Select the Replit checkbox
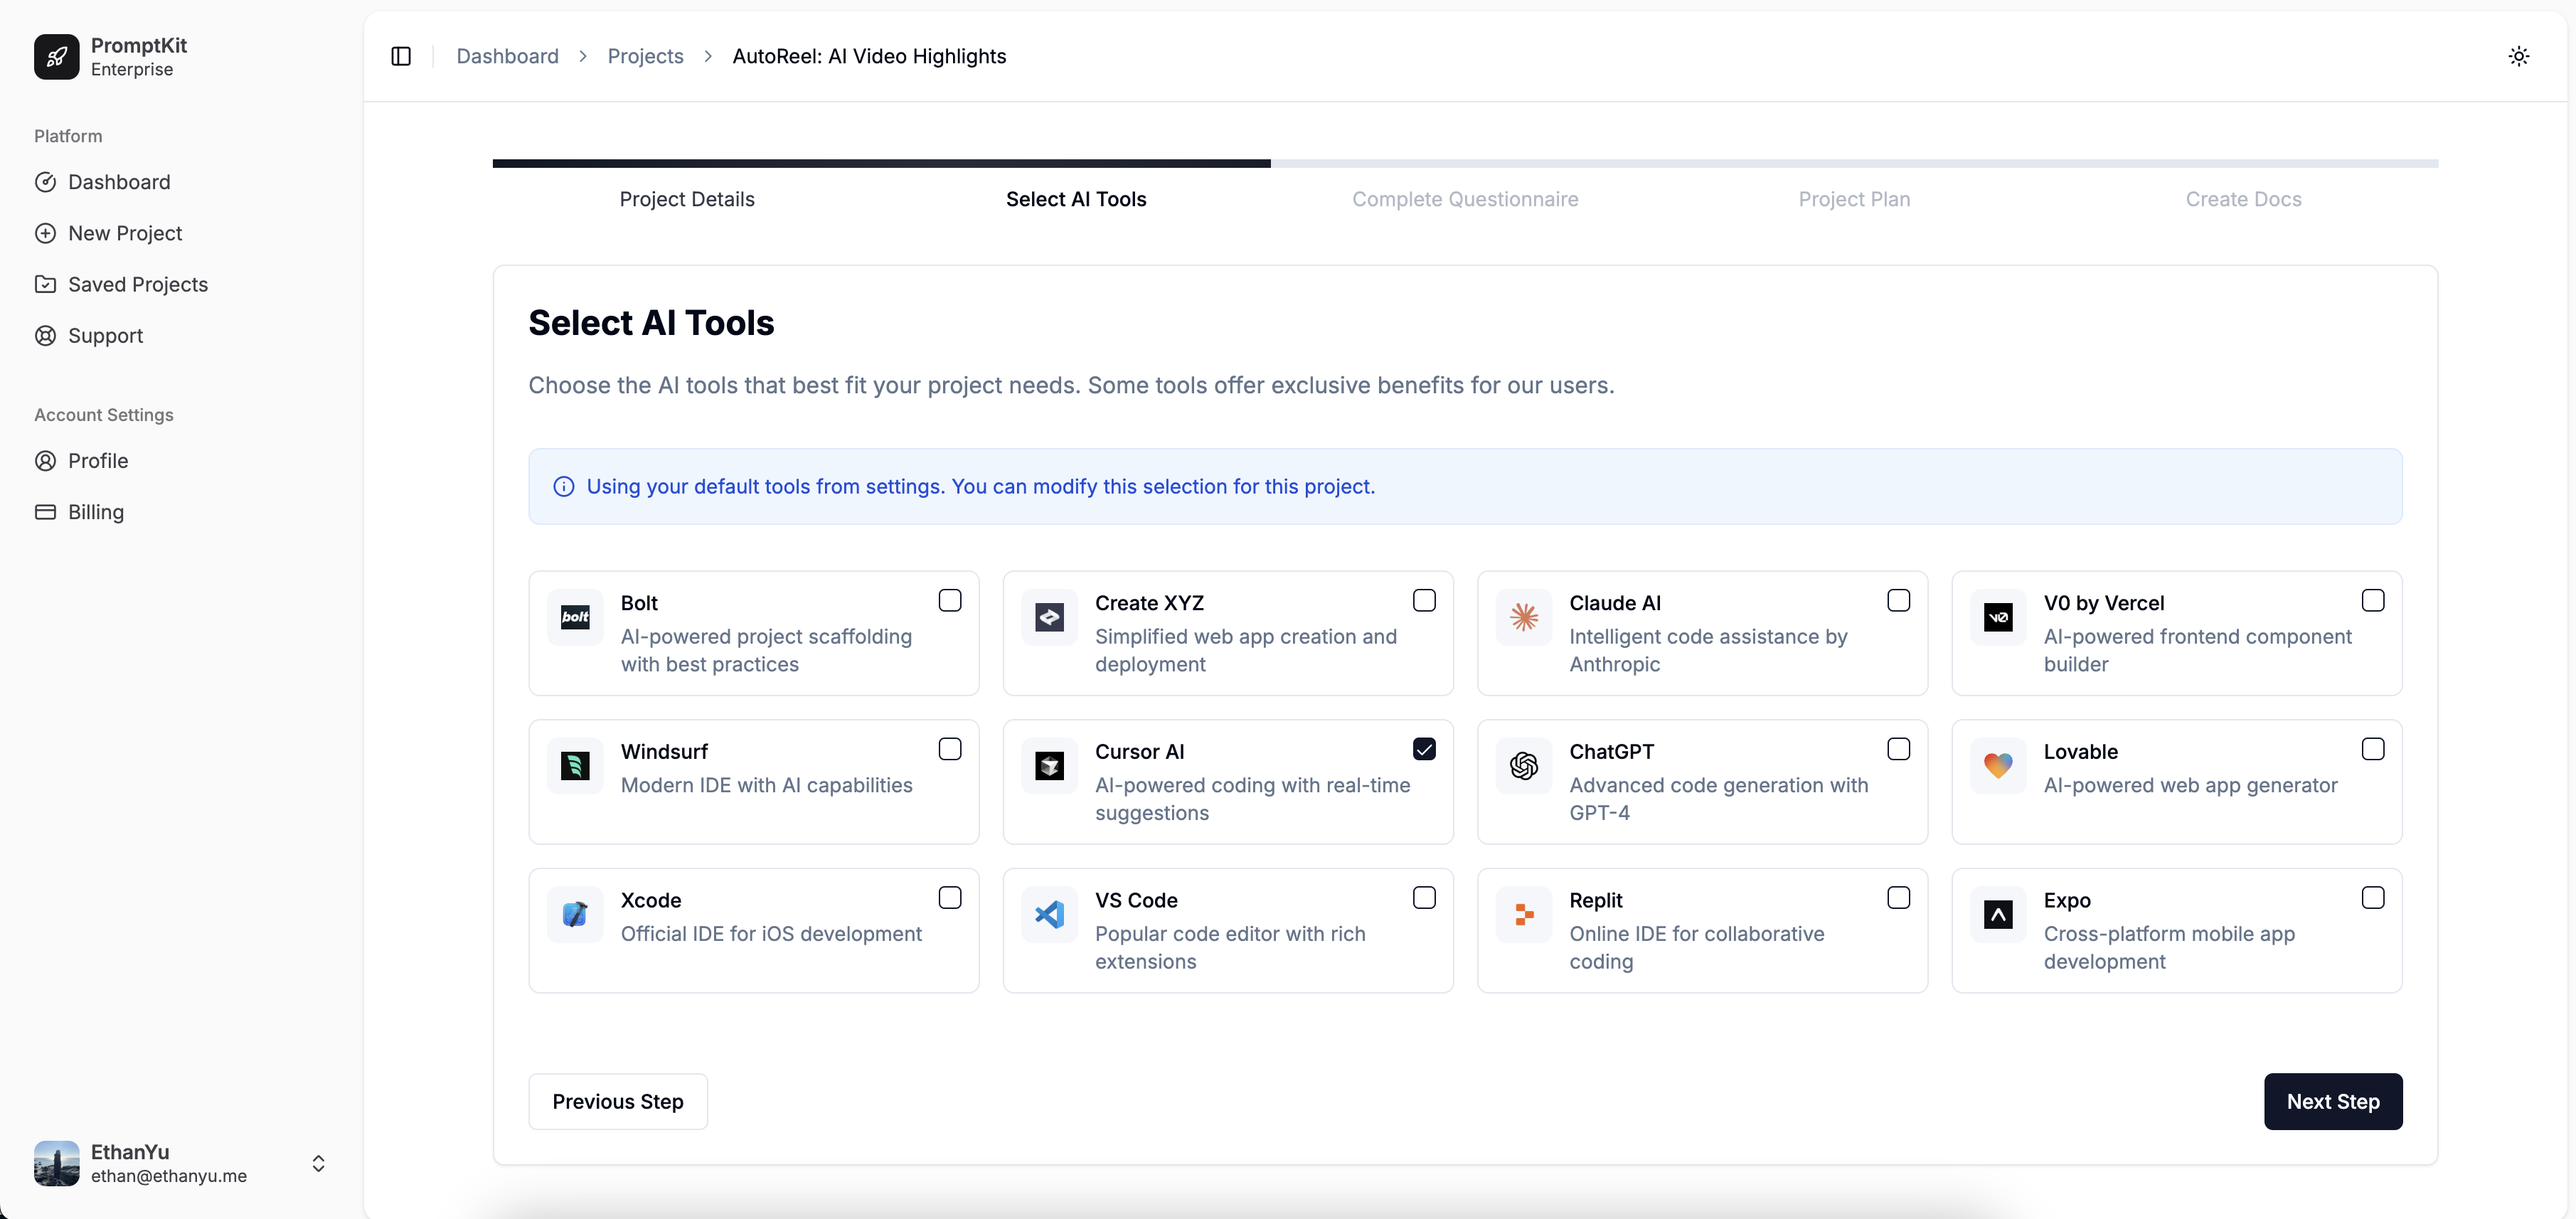The width and height of the screenshot is (2576, 1219). pyautogui.click(x=1898, y=897)
